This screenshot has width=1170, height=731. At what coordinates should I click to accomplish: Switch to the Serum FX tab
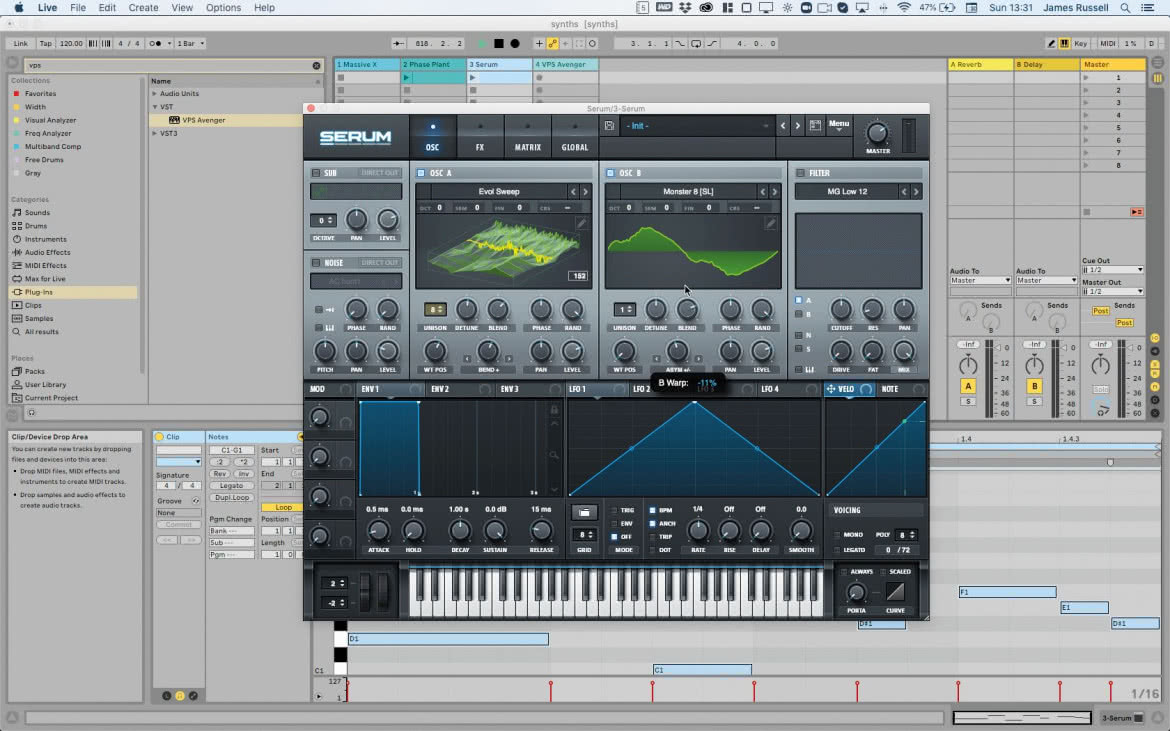pos(480,136)
